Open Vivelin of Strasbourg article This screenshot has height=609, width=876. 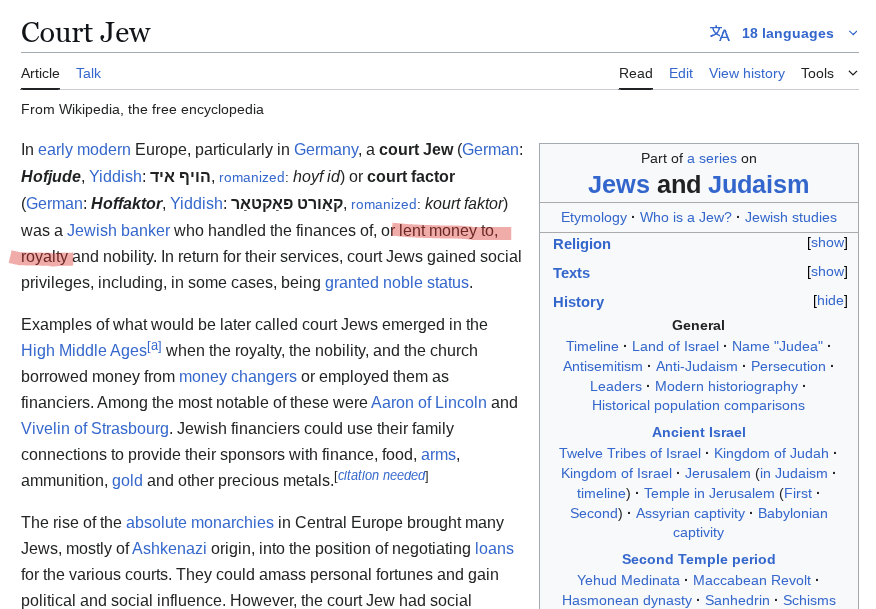(94, 429)
